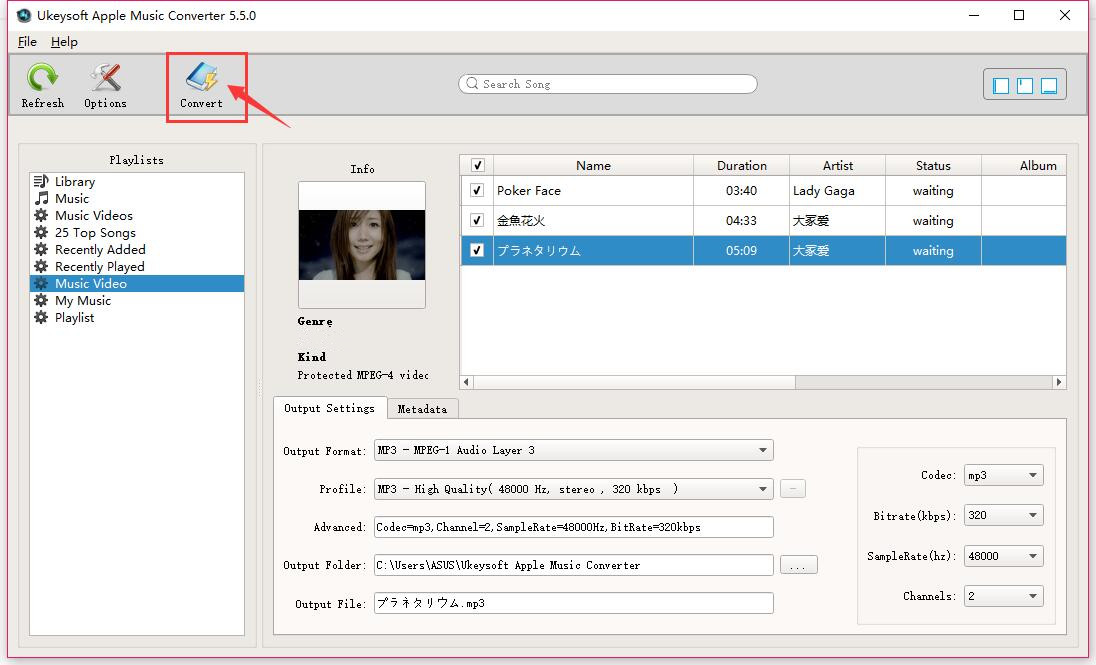1096x665 pixels.
Task: Select Library playlist icon
Action: pyautogui.click(x=41, y=181)
